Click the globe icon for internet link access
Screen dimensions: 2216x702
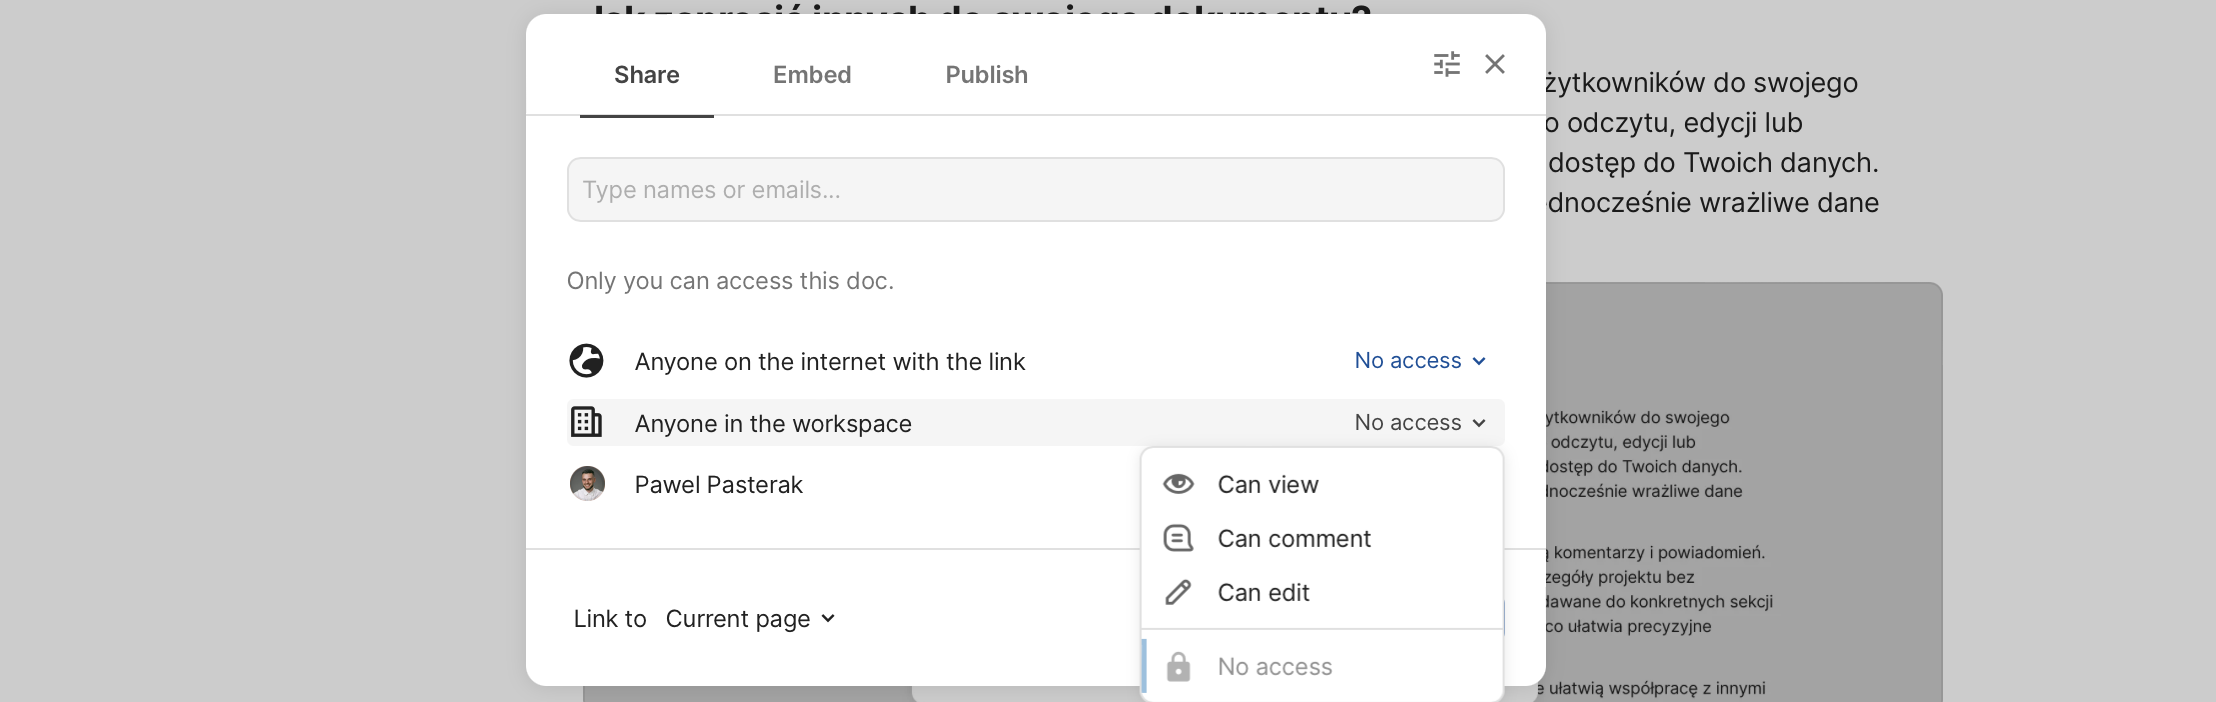click(x=586, y=361)
